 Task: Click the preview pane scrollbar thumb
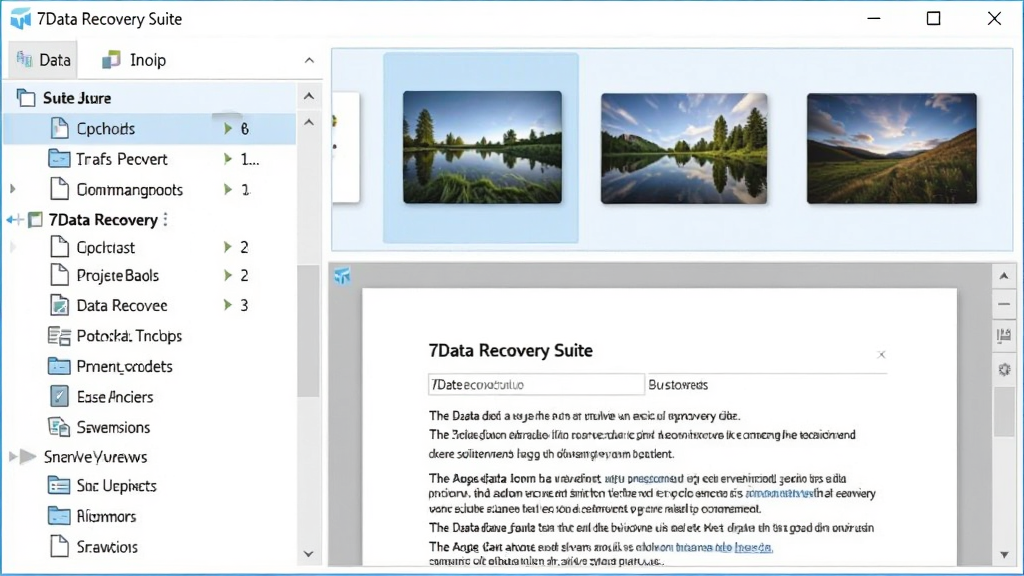click(x=1004, y=412)
